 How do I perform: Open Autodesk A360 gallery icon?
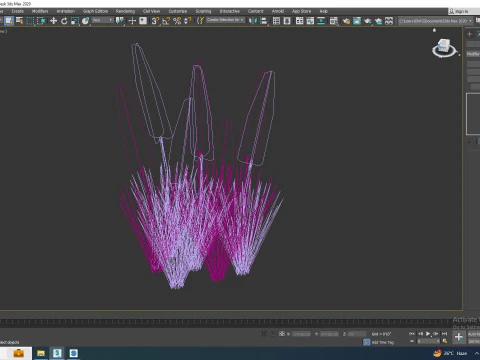pos(389,21)
